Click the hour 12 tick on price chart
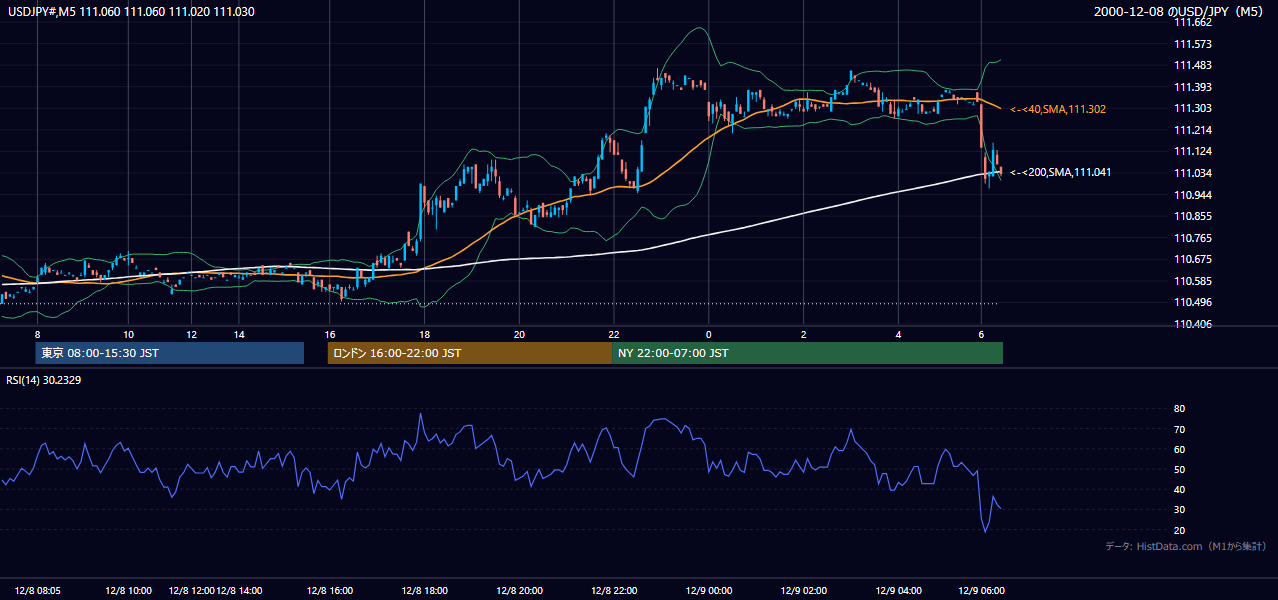This screenshot has width=1278, height=600. [x=192, y=334]
